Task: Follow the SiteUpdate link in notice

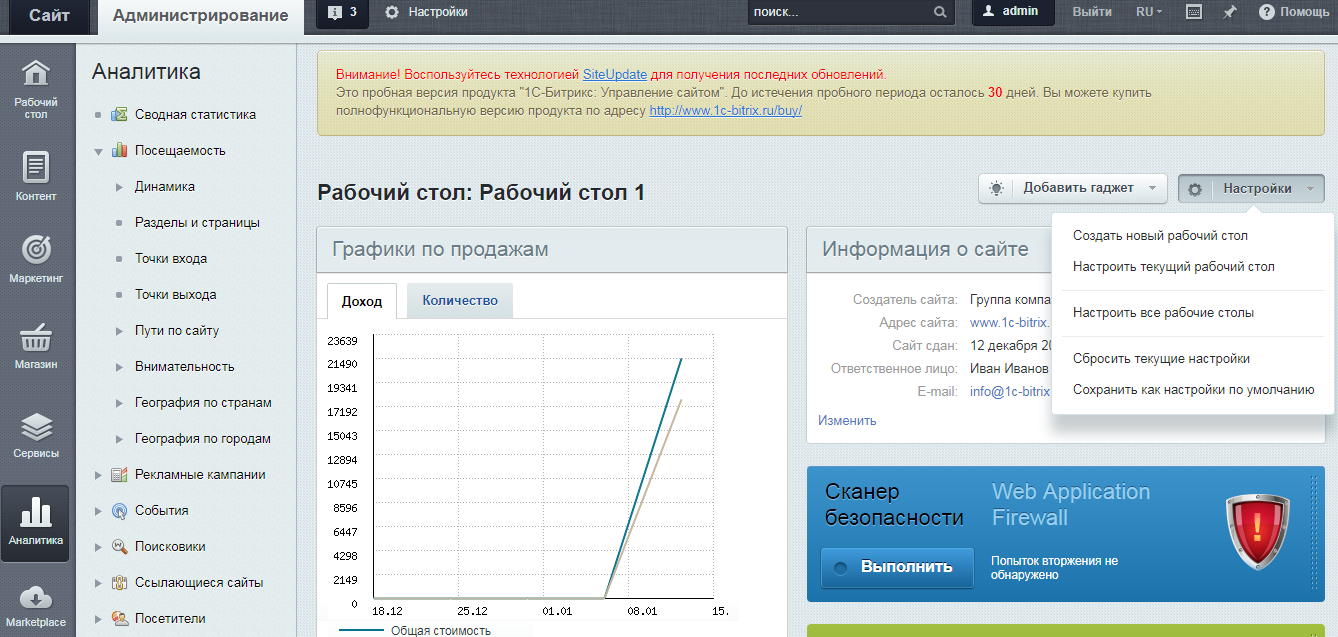Action: pos(614,74)
